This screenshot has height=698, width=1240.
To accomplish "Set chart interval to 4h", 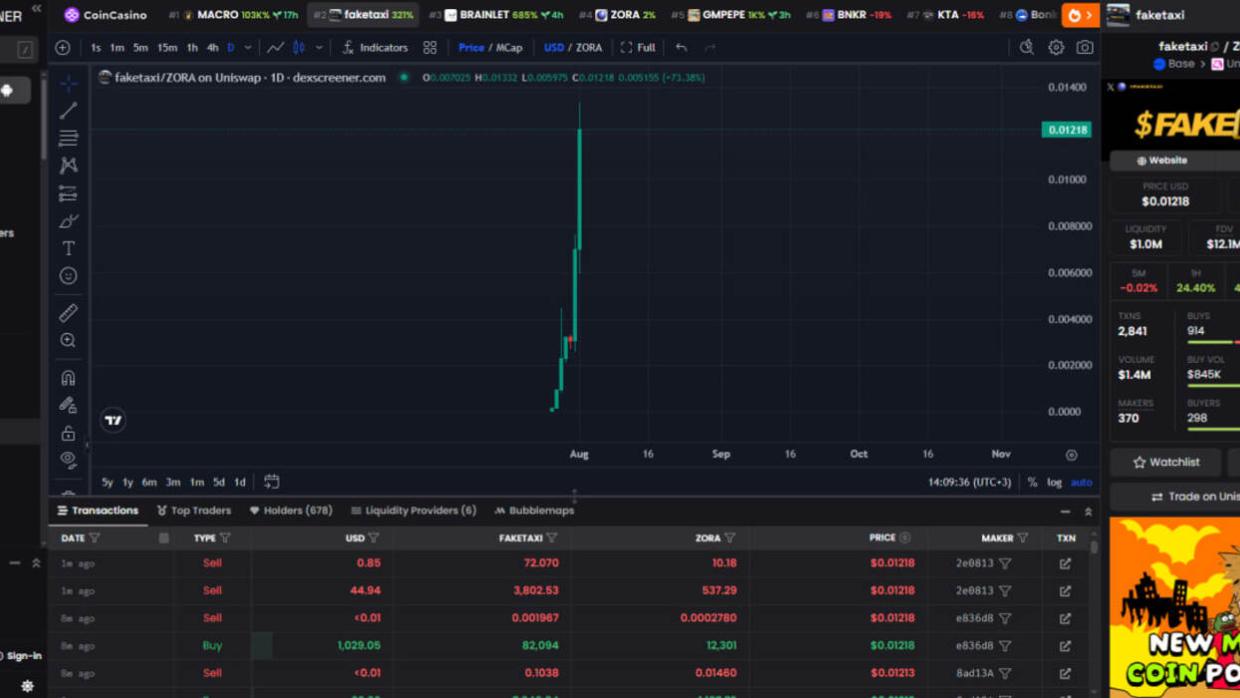I will [212, 47].
